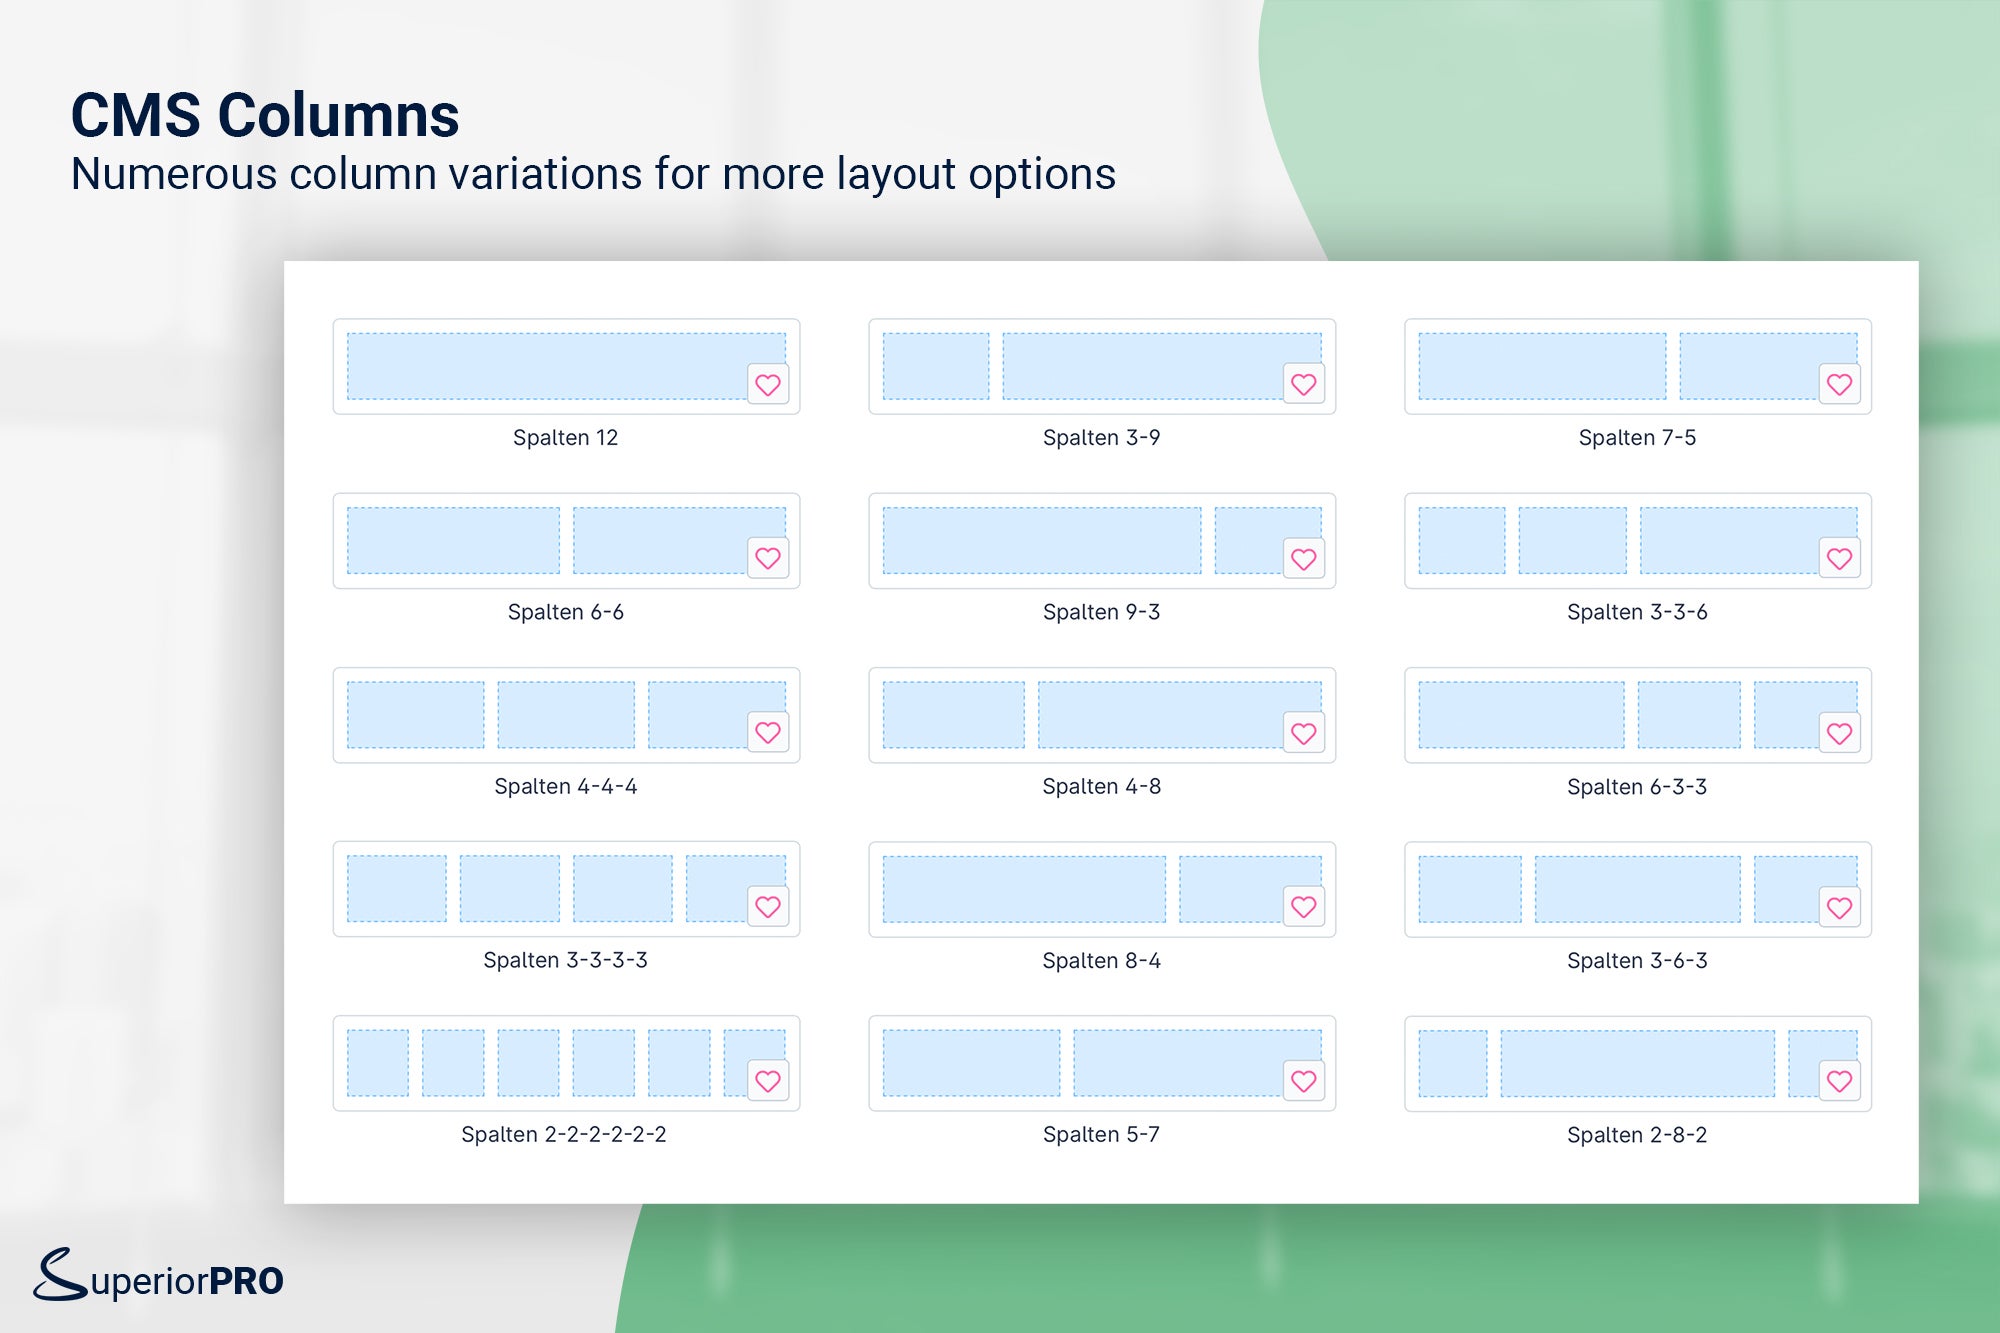Favorite the Spalten 2-8-2 layout heart icon
2000x1333 pixels.
(x=1840, y=1080)
